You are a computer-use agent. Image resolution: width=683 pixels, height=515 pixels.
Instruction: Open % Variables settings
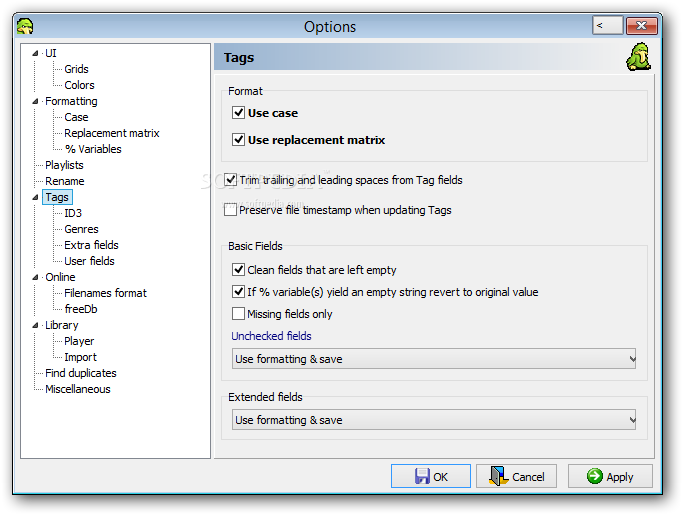[93, 149]
